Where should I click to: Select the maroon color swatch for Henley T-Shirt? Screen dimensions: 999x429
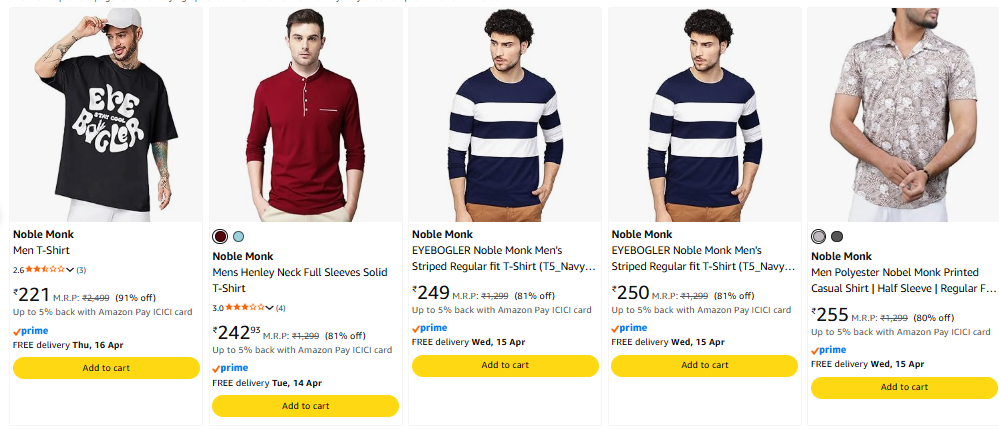click(220, 236)
